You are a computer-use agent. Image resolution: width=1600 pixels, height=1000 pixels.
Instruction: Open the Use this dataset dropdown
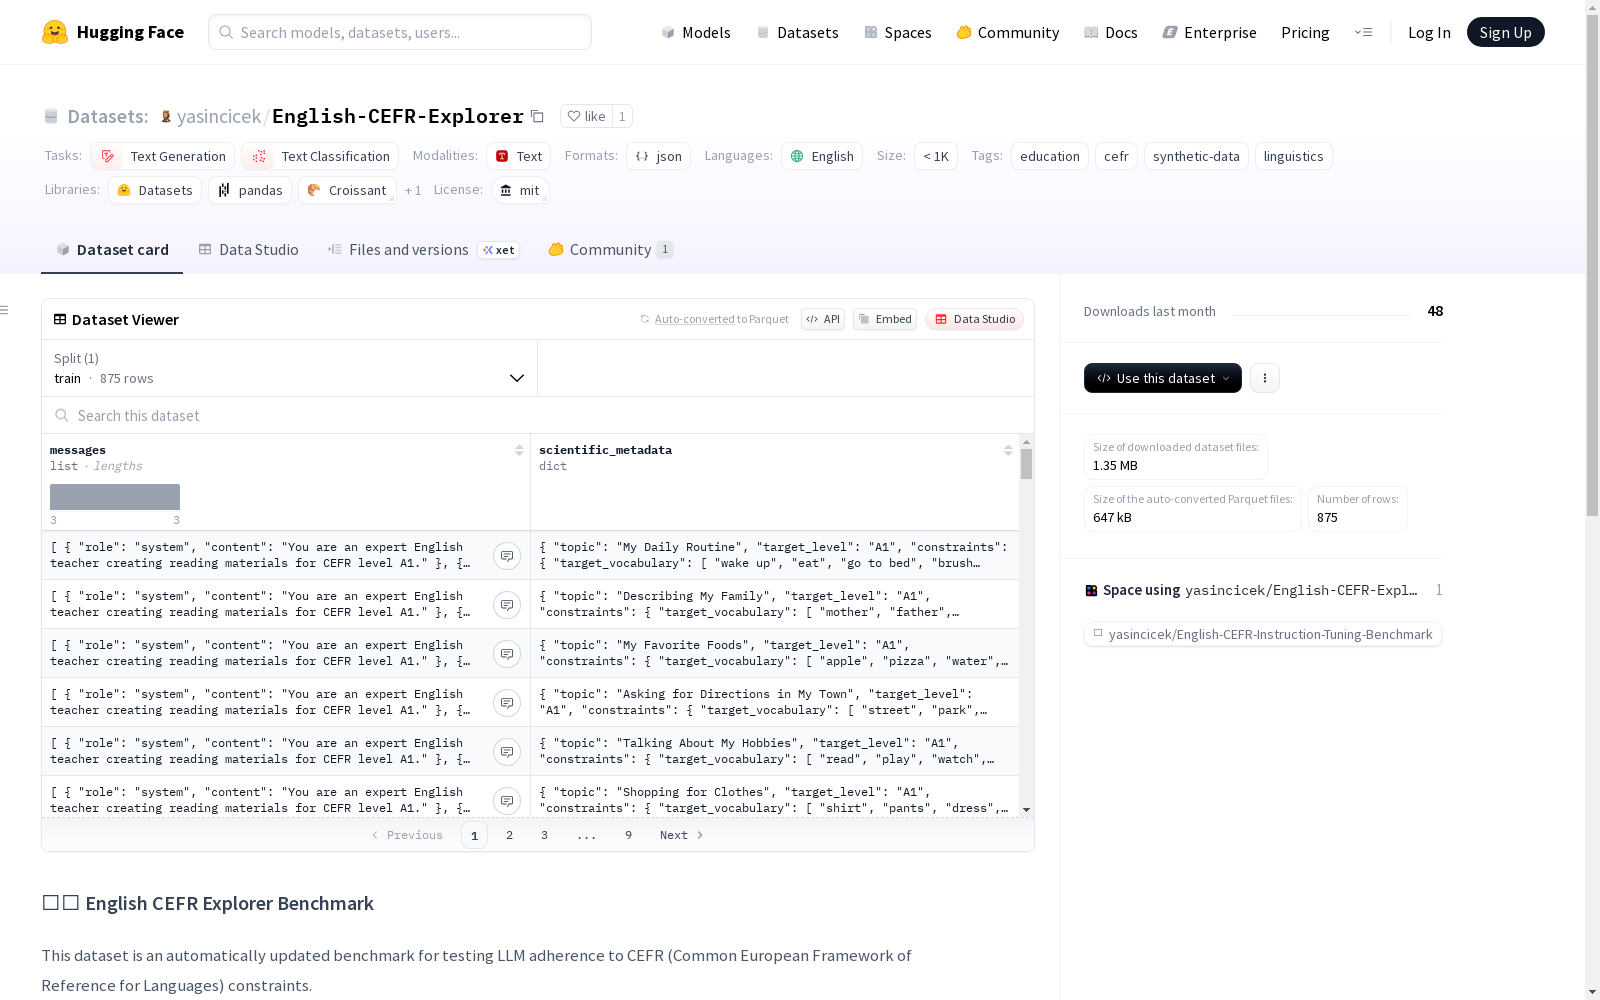tap(1163, 378)
